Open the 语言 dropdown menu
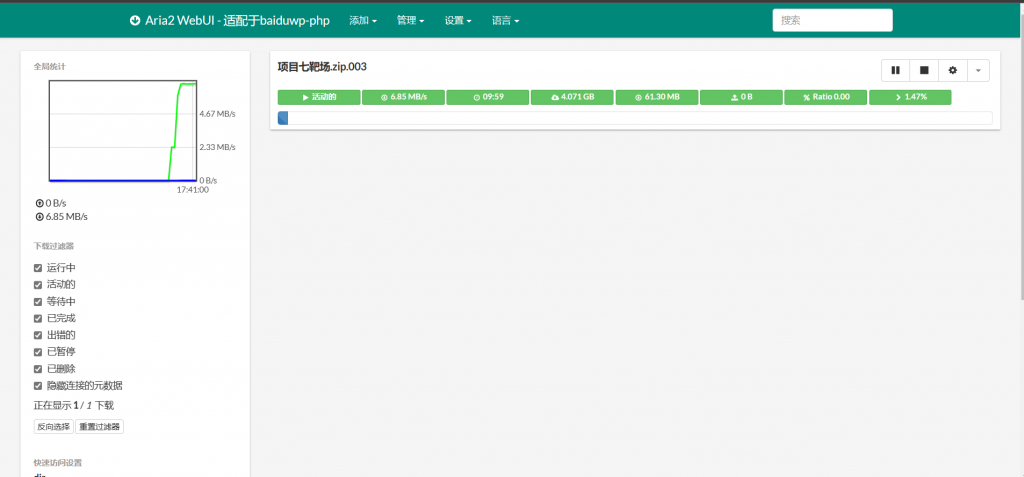This screenshot has width=1024, height=477. 505,20
